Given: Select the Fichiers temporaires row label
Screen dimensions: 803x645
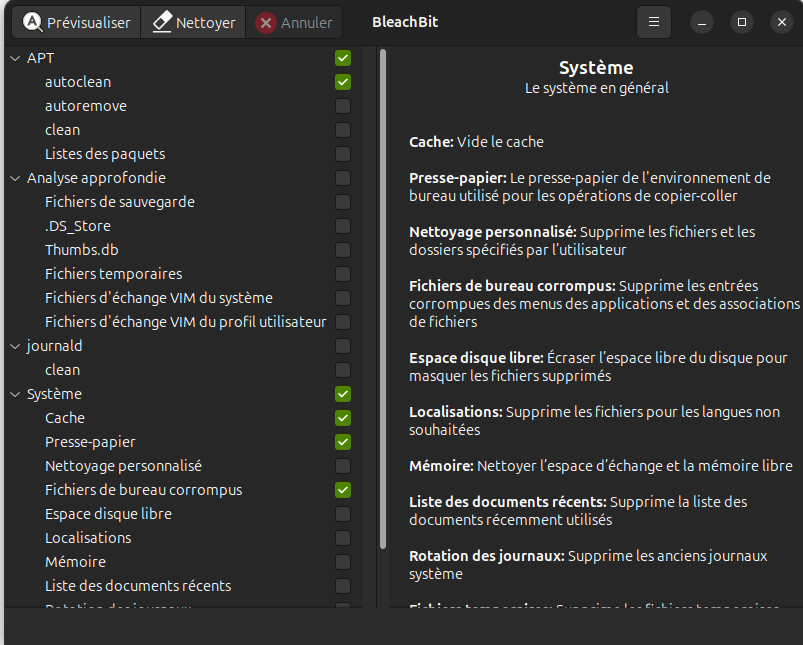Looking at the screenshot, I should (x=114, y=274).
